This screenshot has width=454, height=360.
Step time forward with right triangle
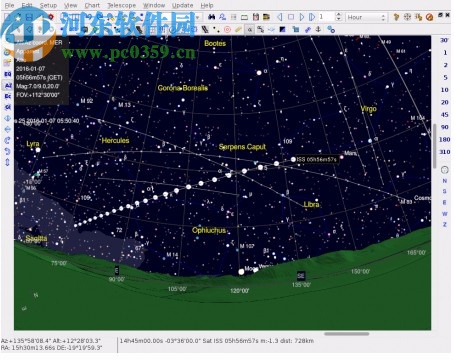tap(302, 17)
